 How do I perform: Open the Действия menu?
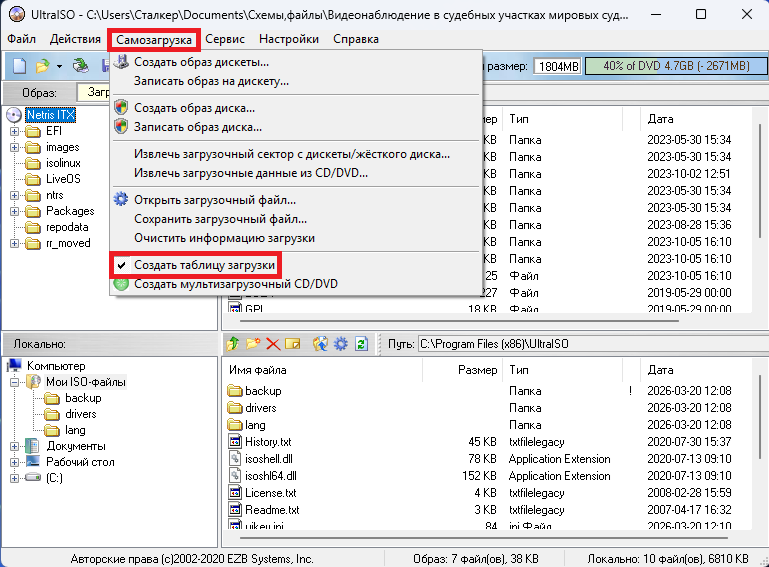coord(75,39)
